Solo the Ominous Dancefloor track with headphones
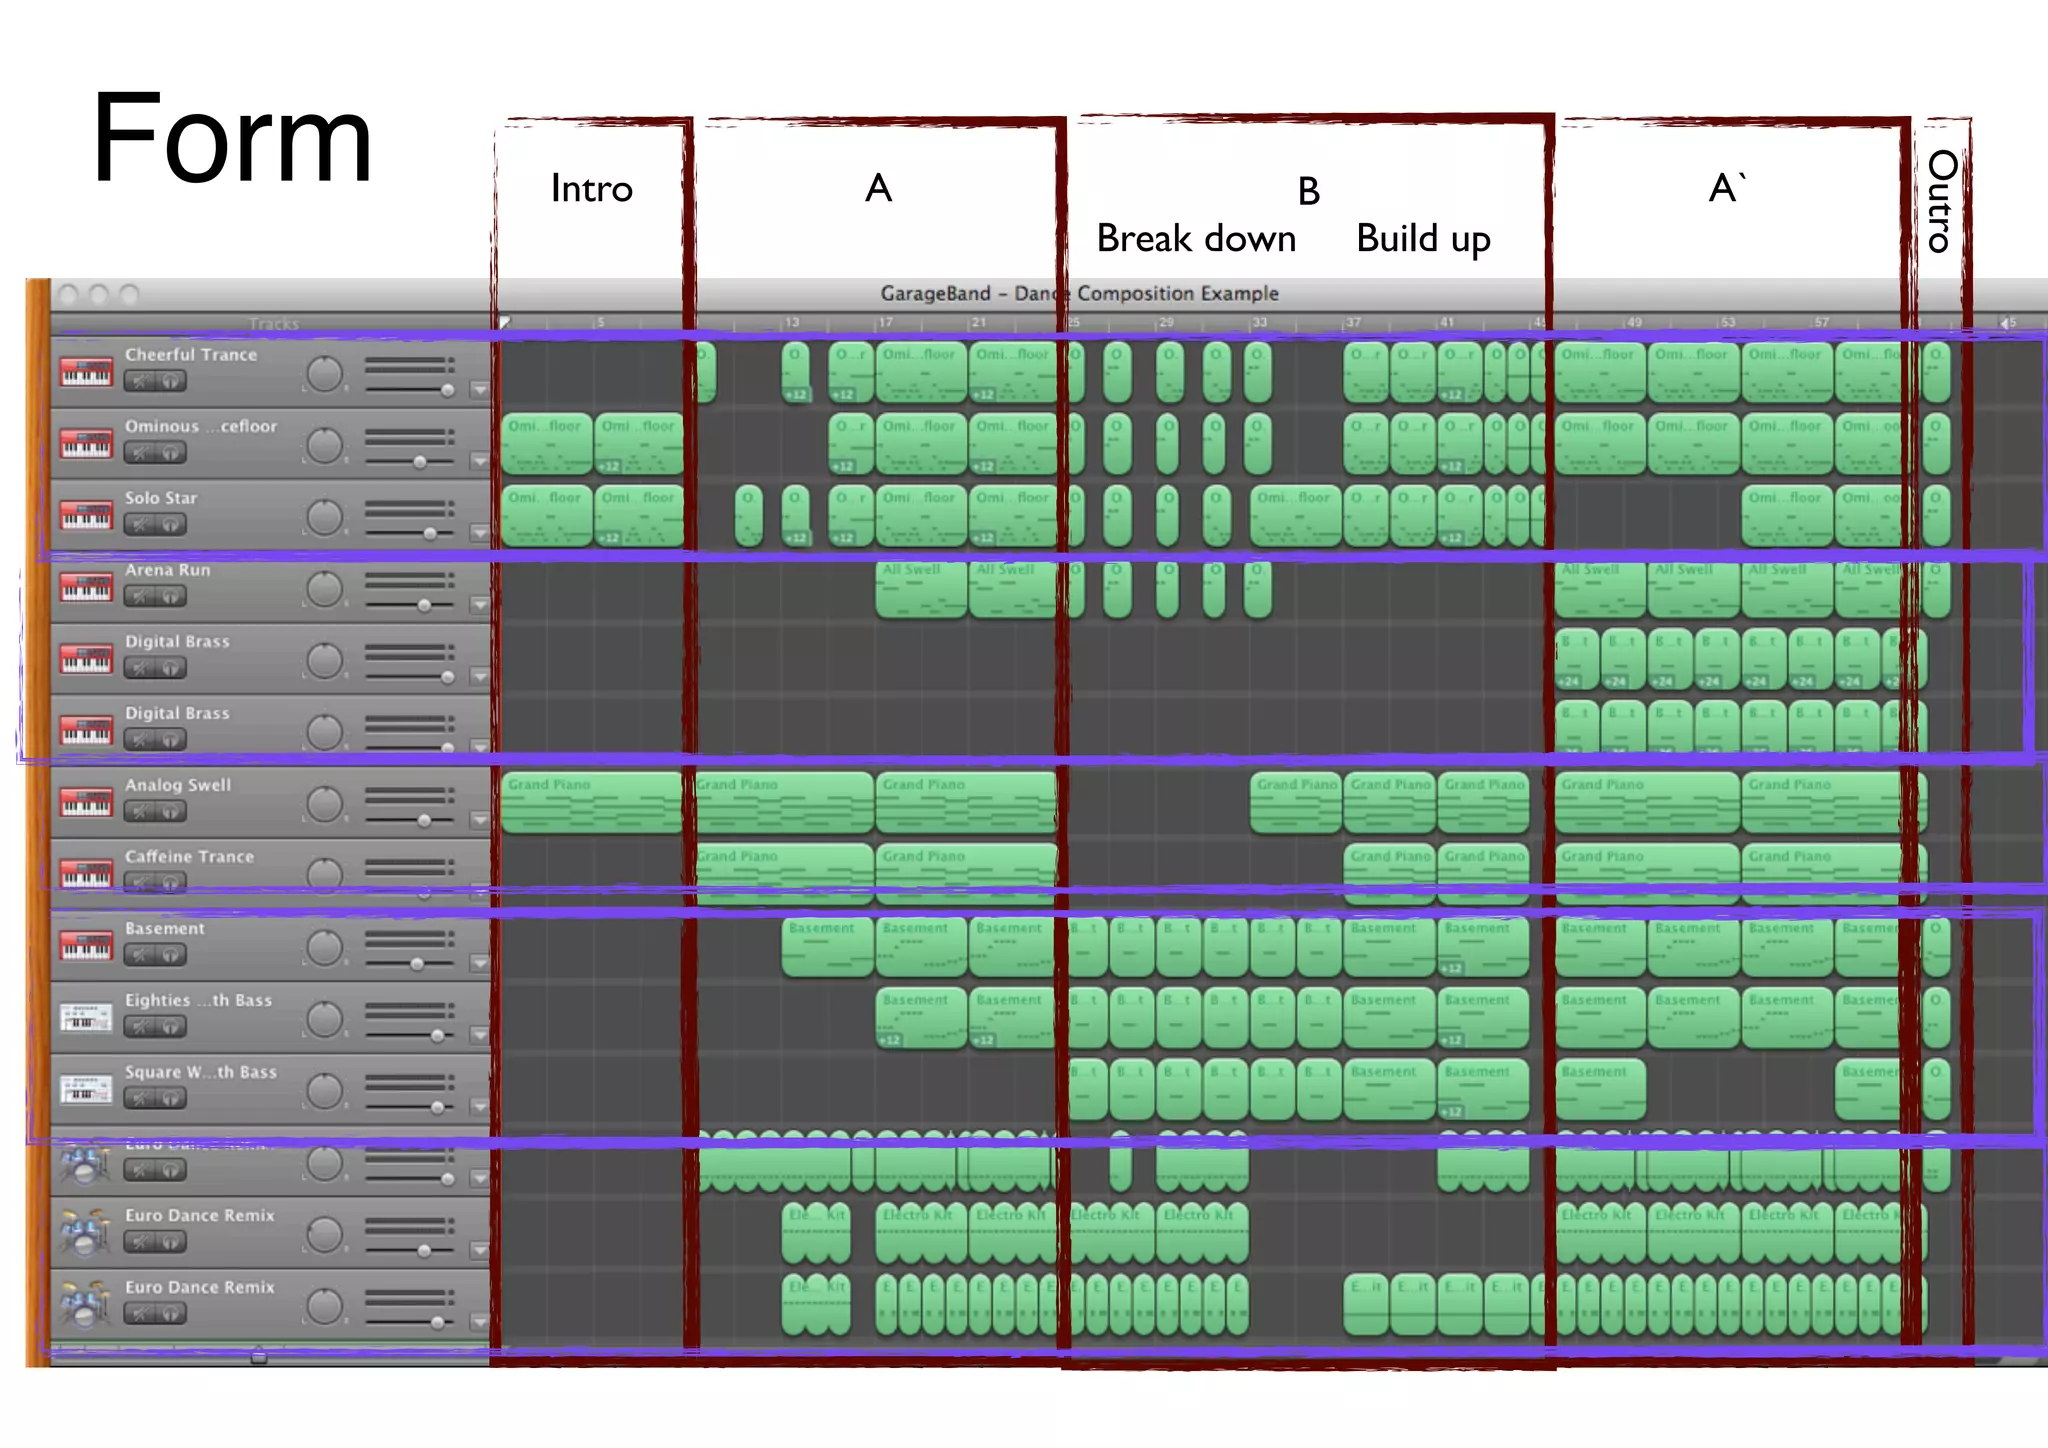 [171, 453]
